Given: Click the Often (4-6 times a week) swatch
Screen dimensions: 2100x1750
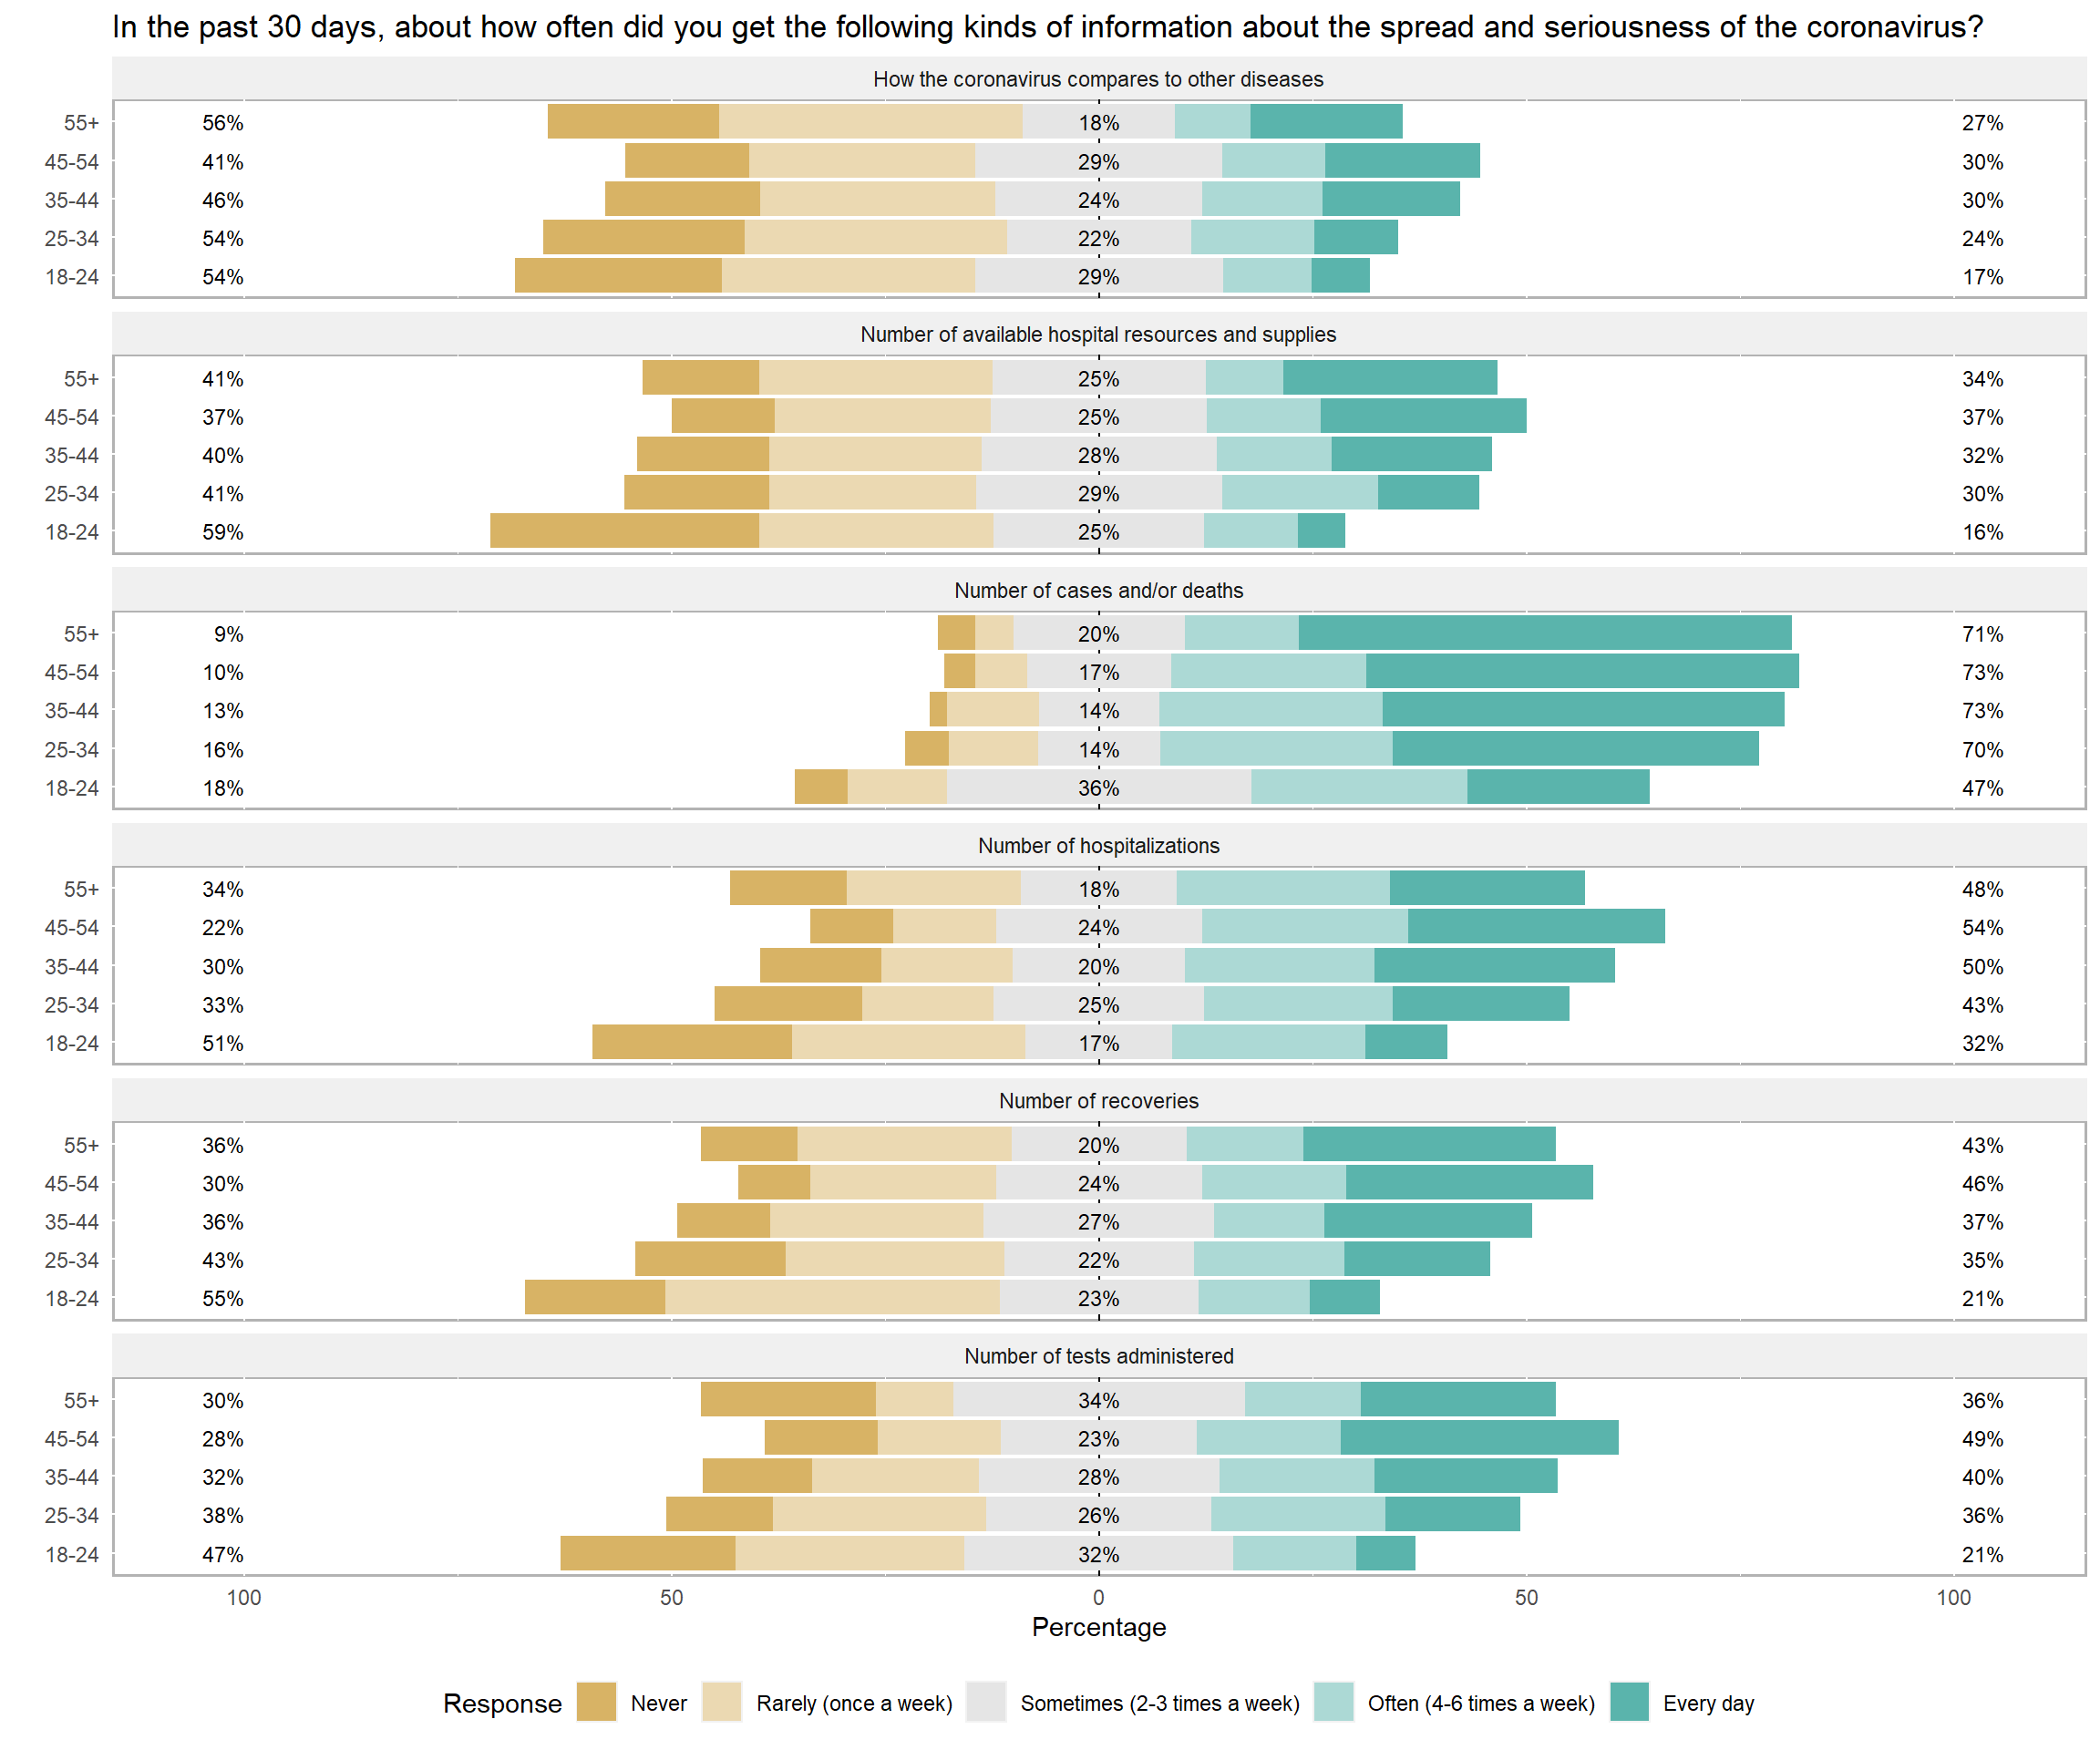Looking at the screenshot, I should tap(1333, 1702).
